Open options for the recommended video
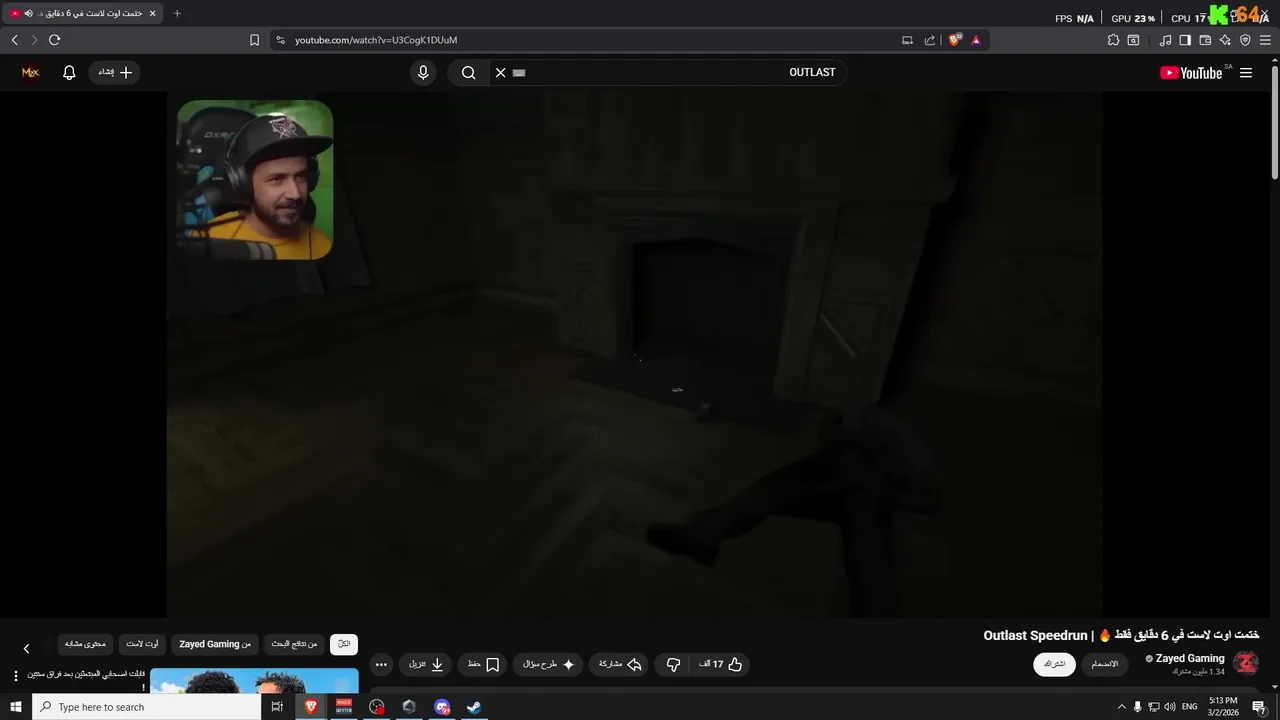The height and width of the screenshot is (720, 1280). (15, 677)
